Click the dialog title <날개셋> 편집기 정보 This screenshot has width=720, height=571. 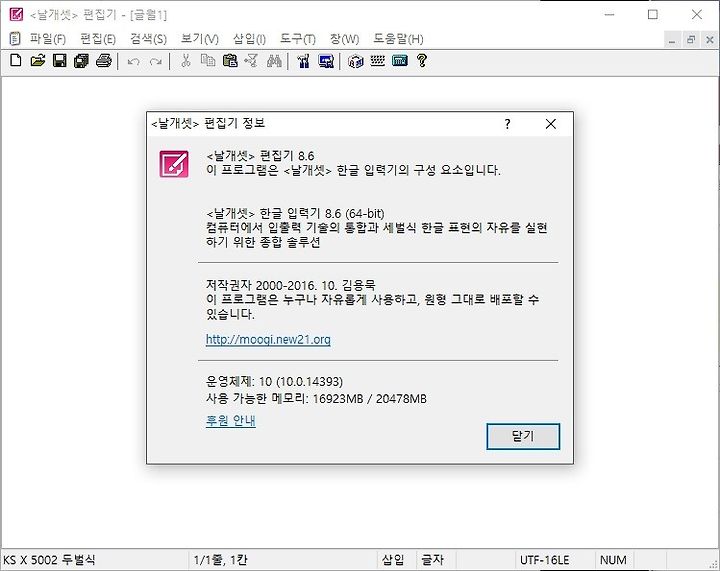click(208, 123)
